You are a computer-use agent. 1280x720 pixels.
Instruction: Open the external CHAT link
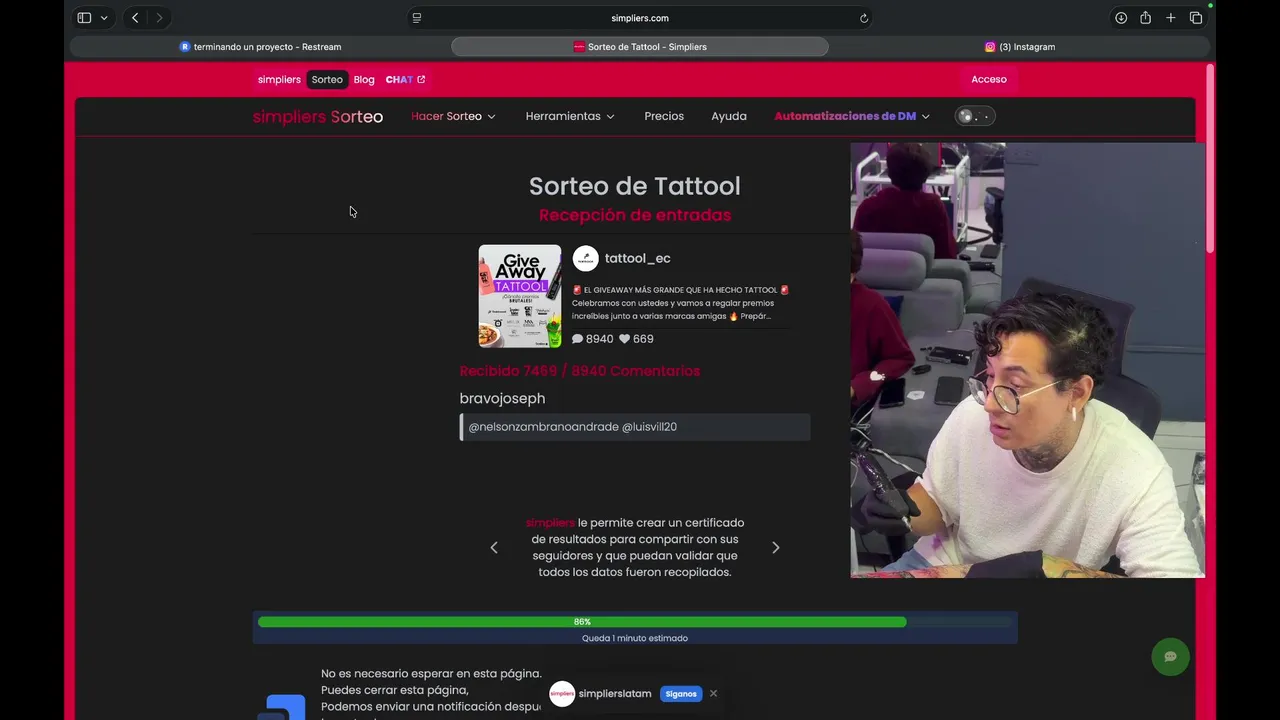click(405, 79)
